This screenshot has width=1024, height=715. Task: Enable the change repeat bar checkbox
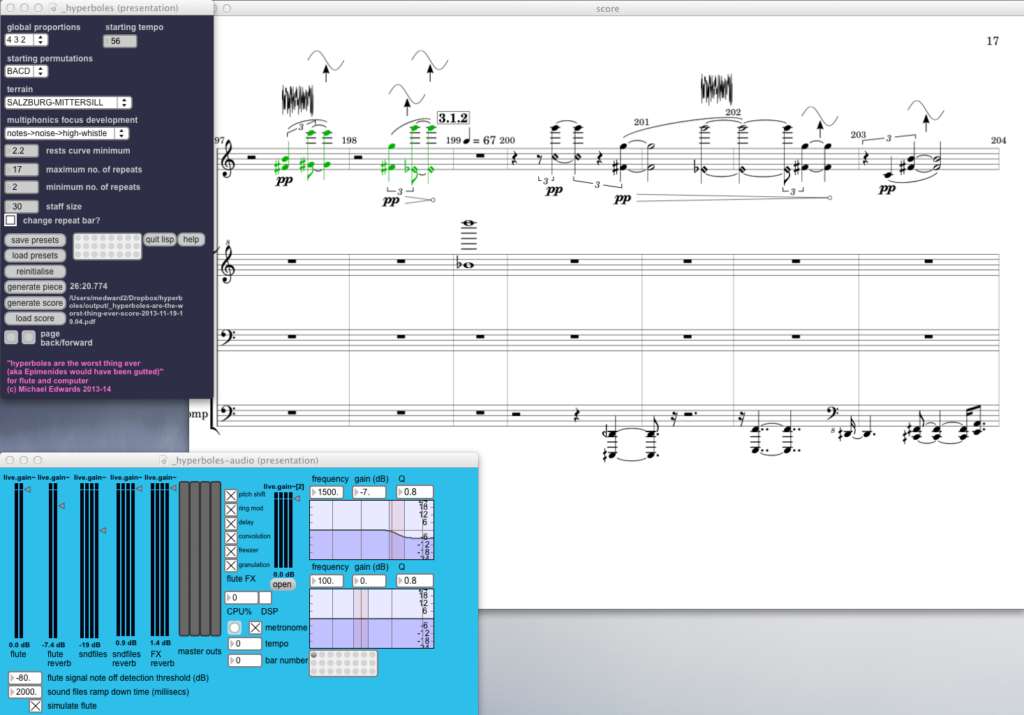tap(10, 220)
